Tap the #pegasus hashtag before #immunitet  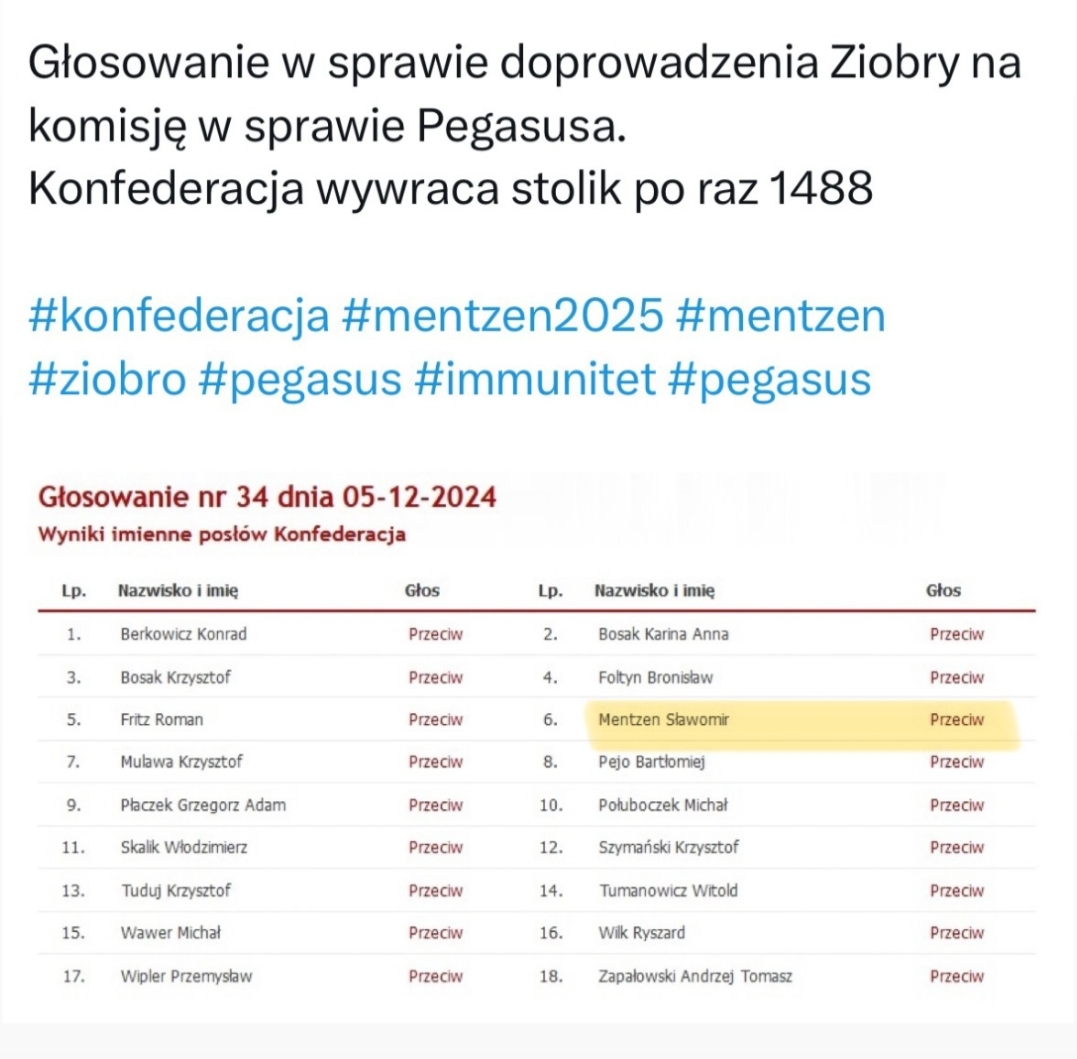[x=316, y=380]
